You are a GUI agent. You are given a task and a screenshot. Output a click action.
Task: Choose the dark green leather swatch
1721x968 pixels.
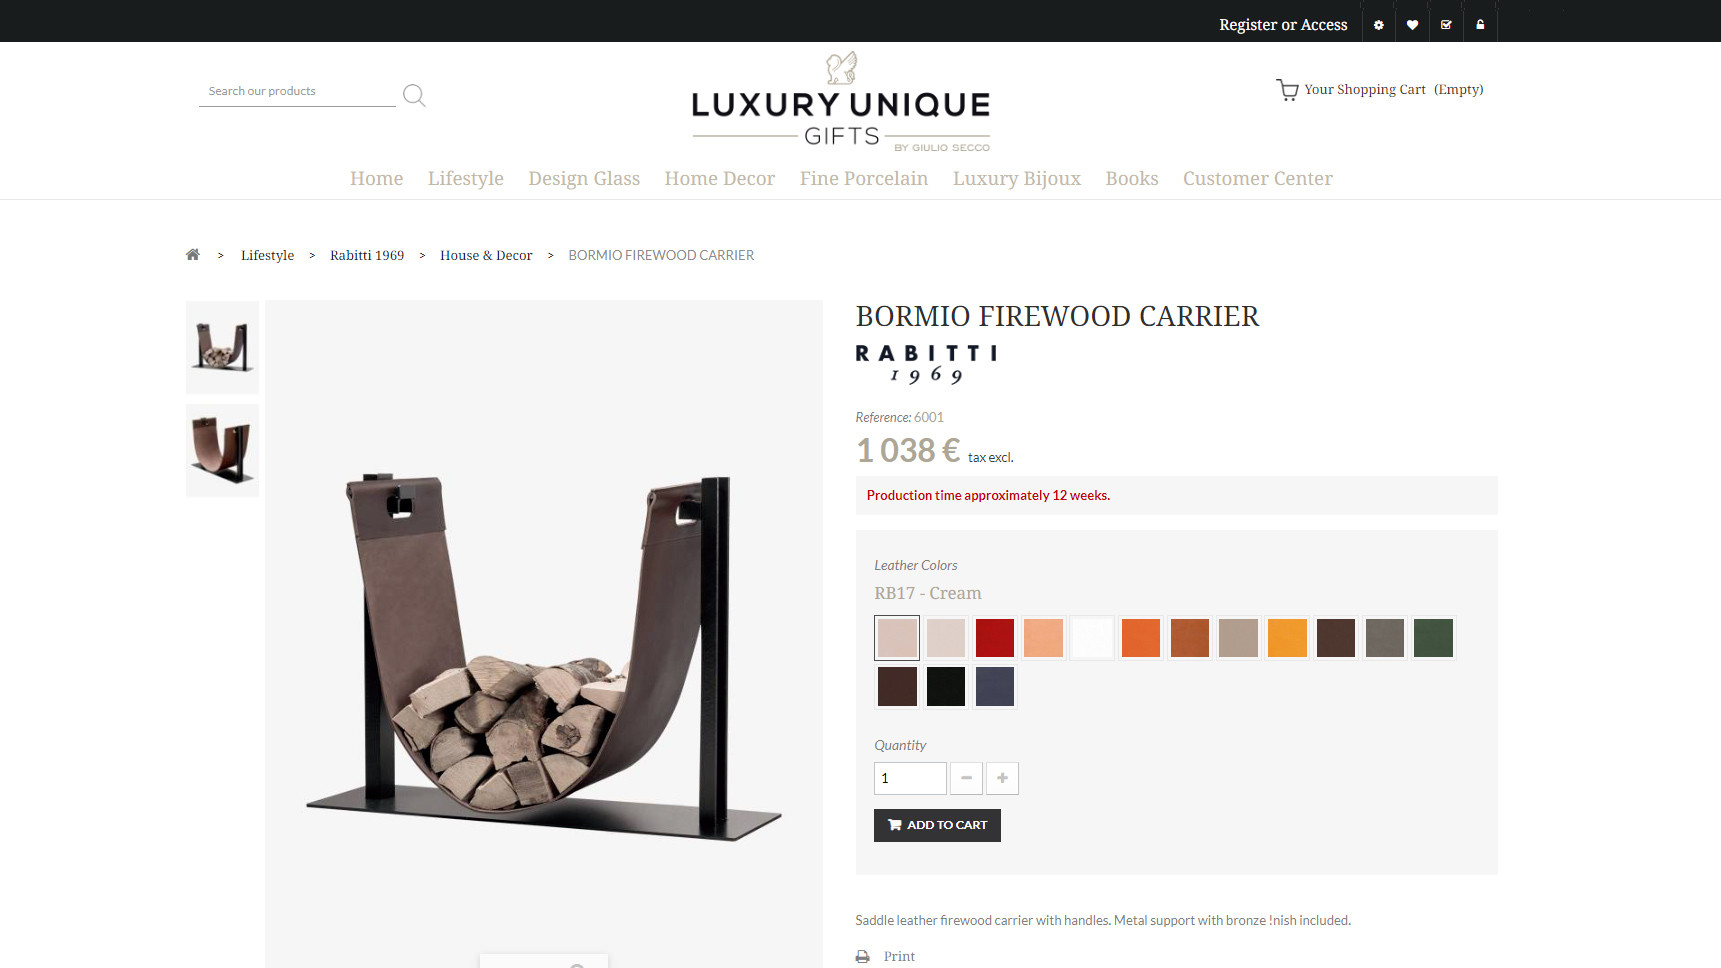coord(1433,638)
